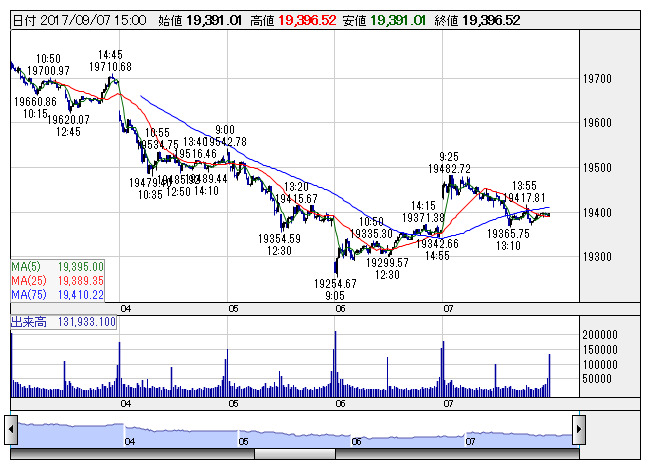The image size is (652, 469).
Task: Click the 07 date marker under volume chart
Action: point(448,404)
